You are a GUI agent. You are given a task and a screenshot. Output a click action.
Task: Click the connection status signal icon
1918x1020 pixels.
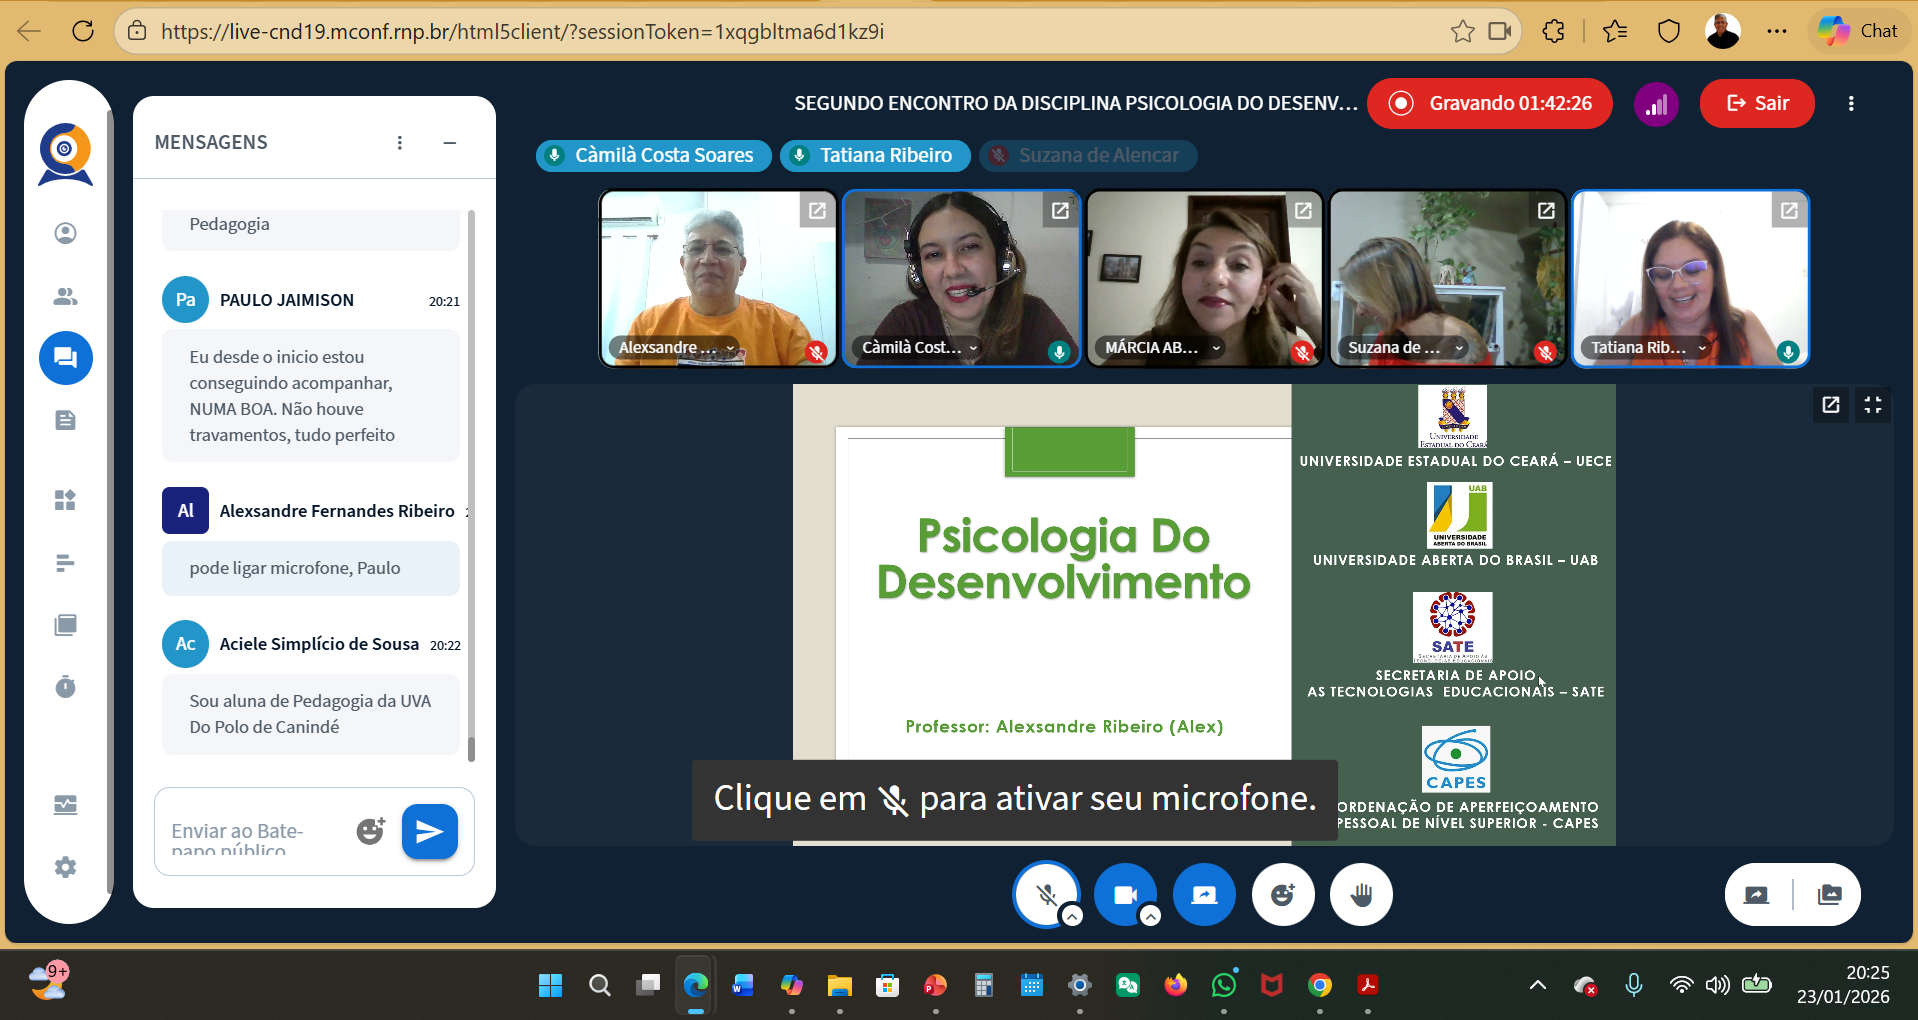point(1656,104)
